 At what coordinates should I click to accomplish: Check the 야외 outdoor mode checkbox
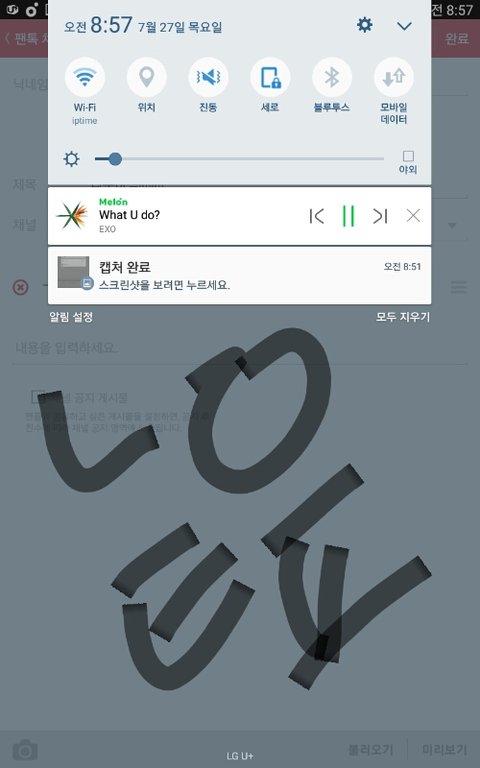click(408, 156)
